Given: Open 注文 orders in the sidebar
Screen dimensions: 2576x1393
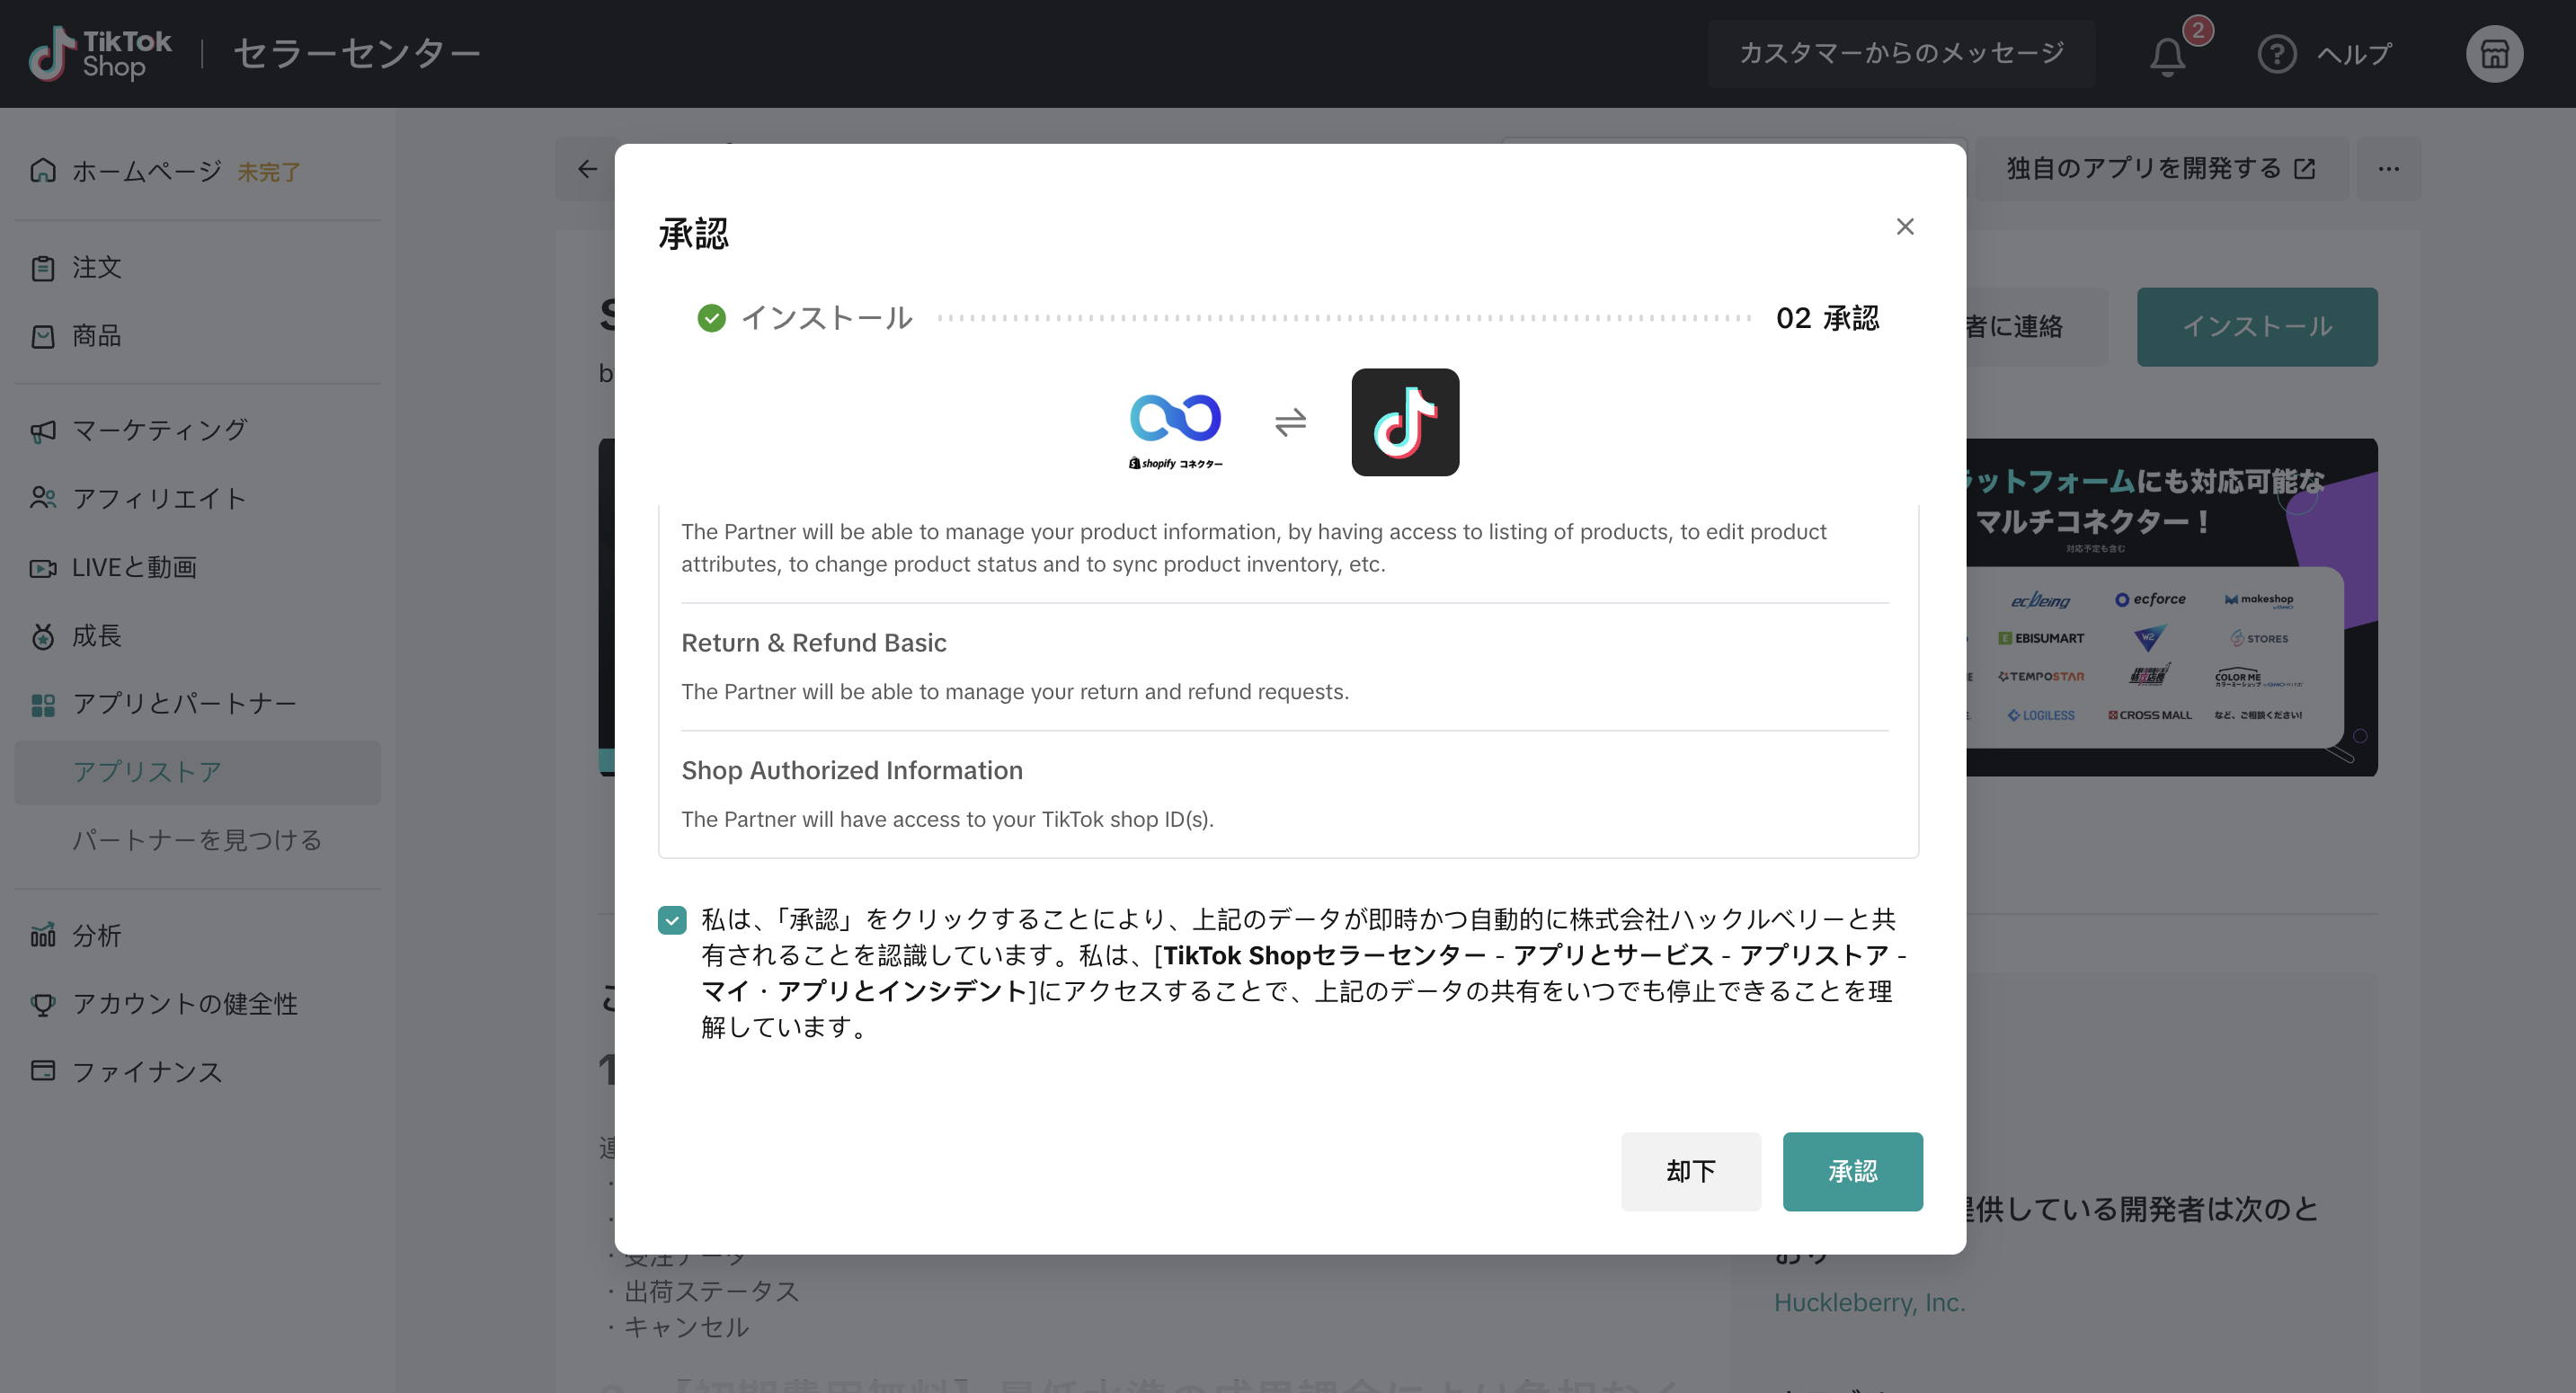Looking at the screenshot, I should pos(96,267).
